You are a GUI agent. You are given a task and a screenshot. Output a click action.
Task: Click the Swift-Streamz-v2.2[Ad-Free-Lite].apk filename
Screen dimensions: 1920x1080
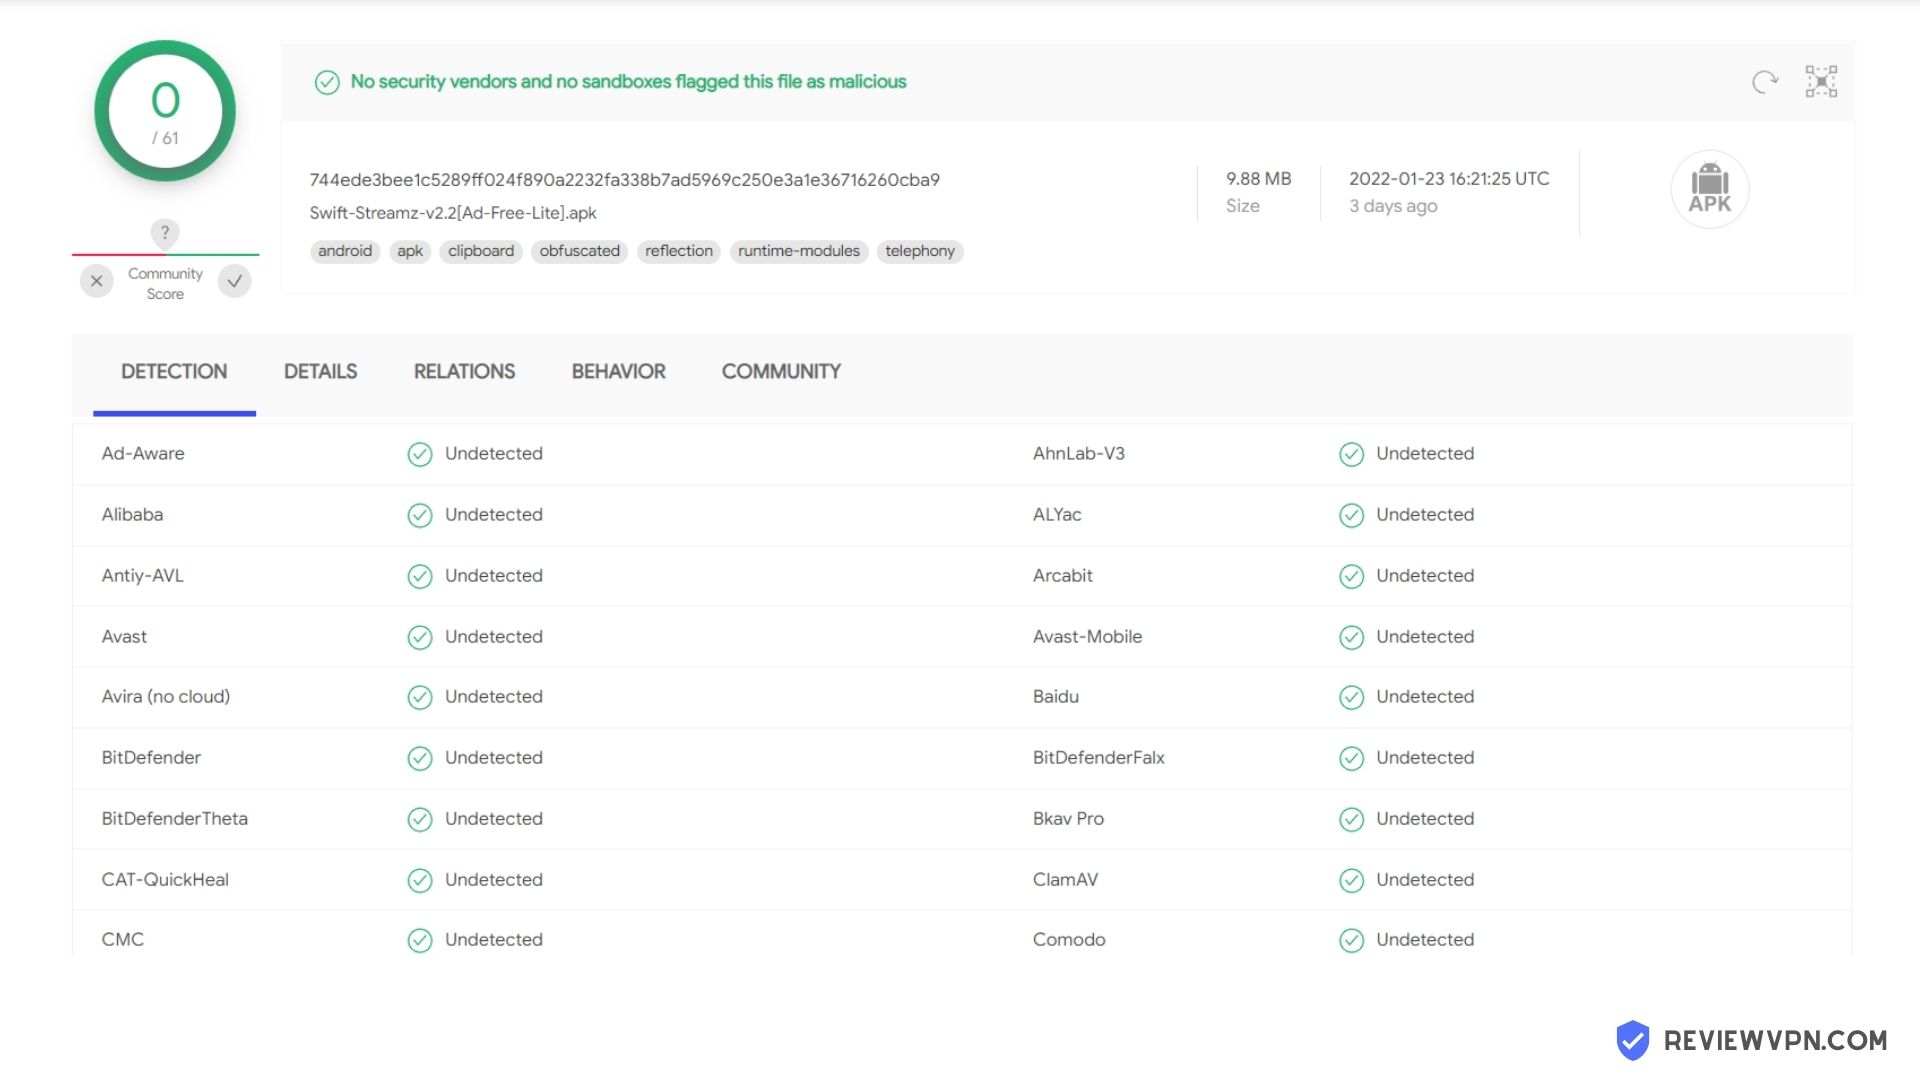click(453, 213)
